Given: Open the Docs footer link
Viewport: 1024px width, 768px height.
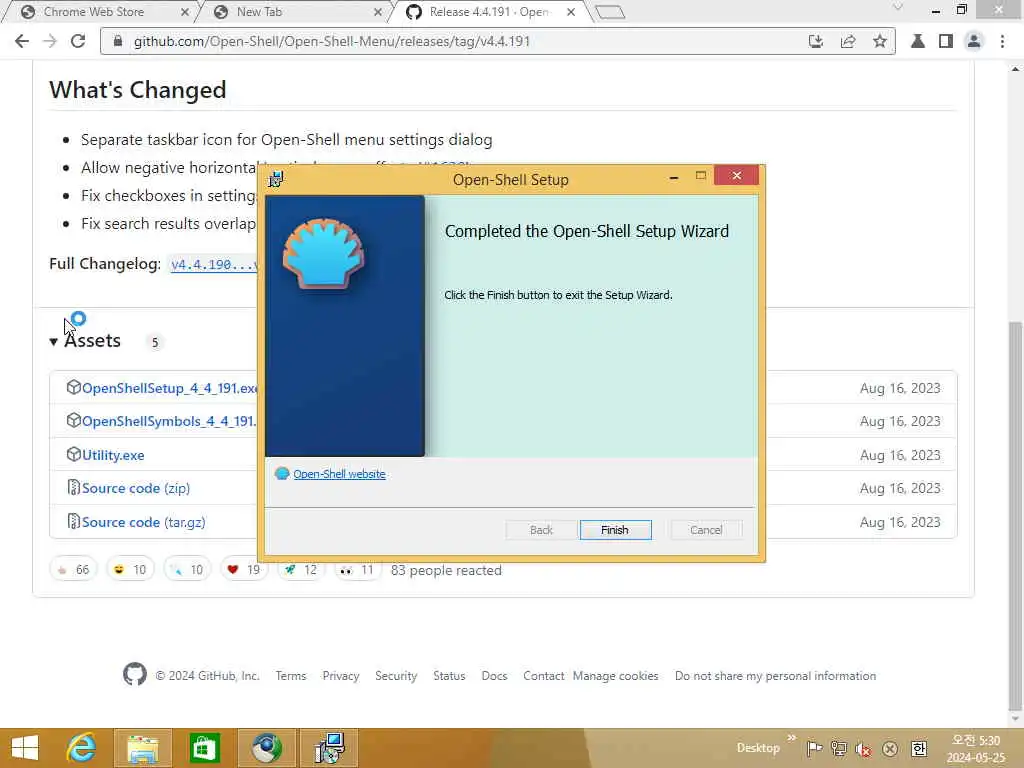Looking at the screenshot, I should click(x=494, y=676).
